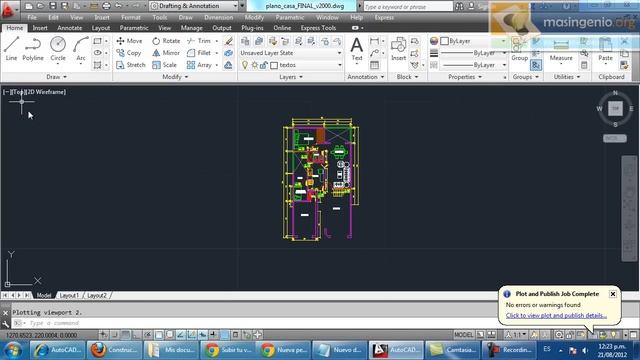Toggle layer on/off lightbulb for textos

(x=245, y=65)
